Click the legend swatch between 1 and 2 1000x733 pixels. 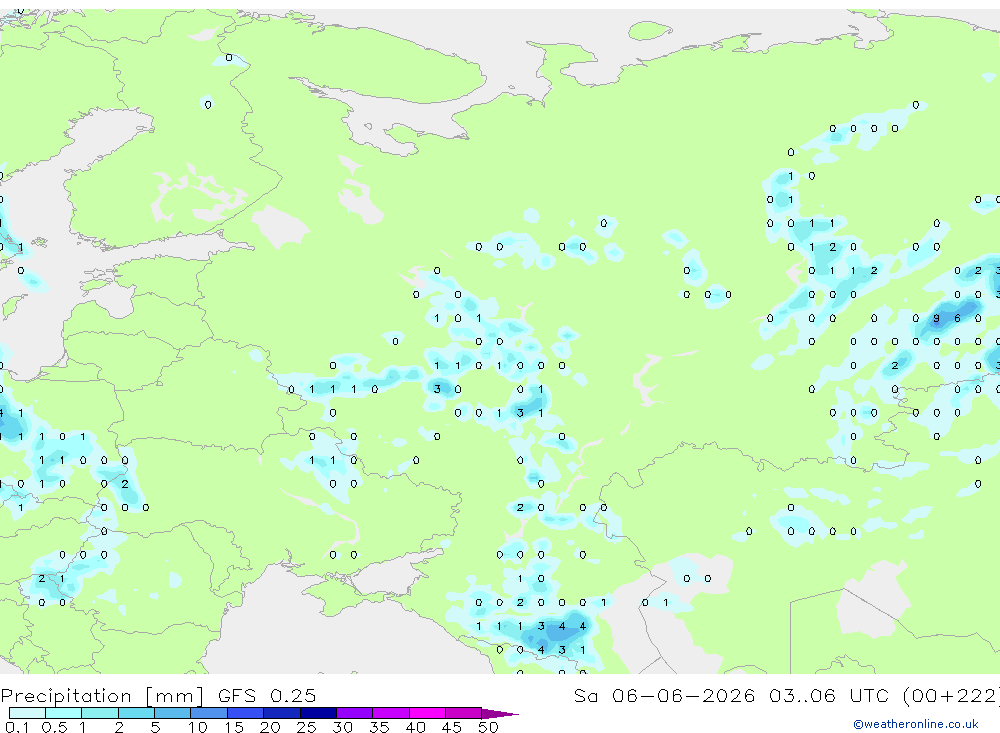point(100,713)
